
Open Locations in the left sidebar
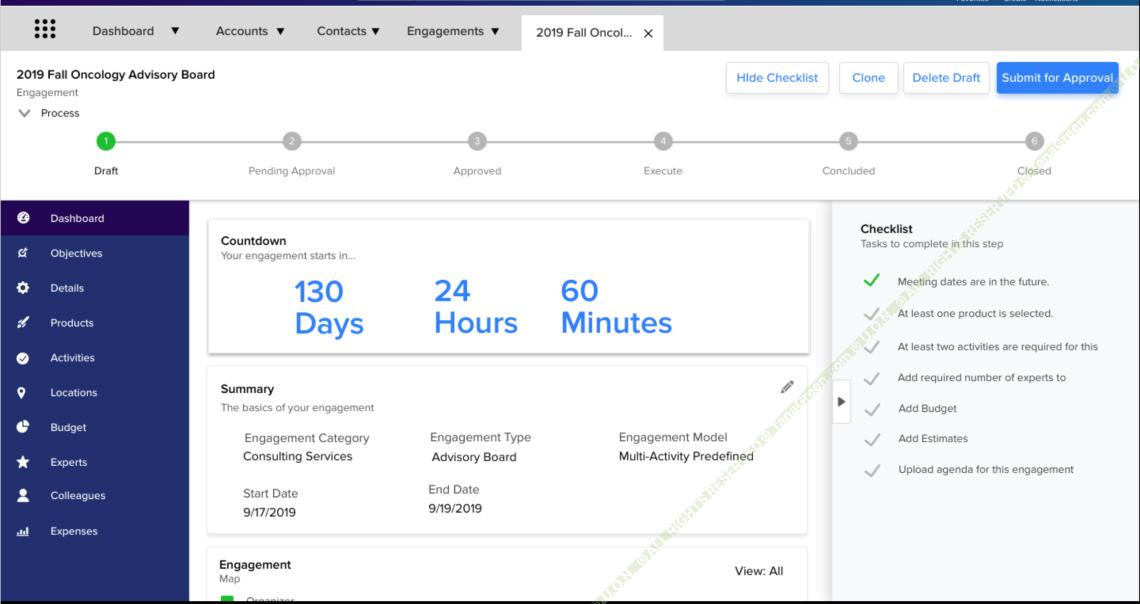95,392
